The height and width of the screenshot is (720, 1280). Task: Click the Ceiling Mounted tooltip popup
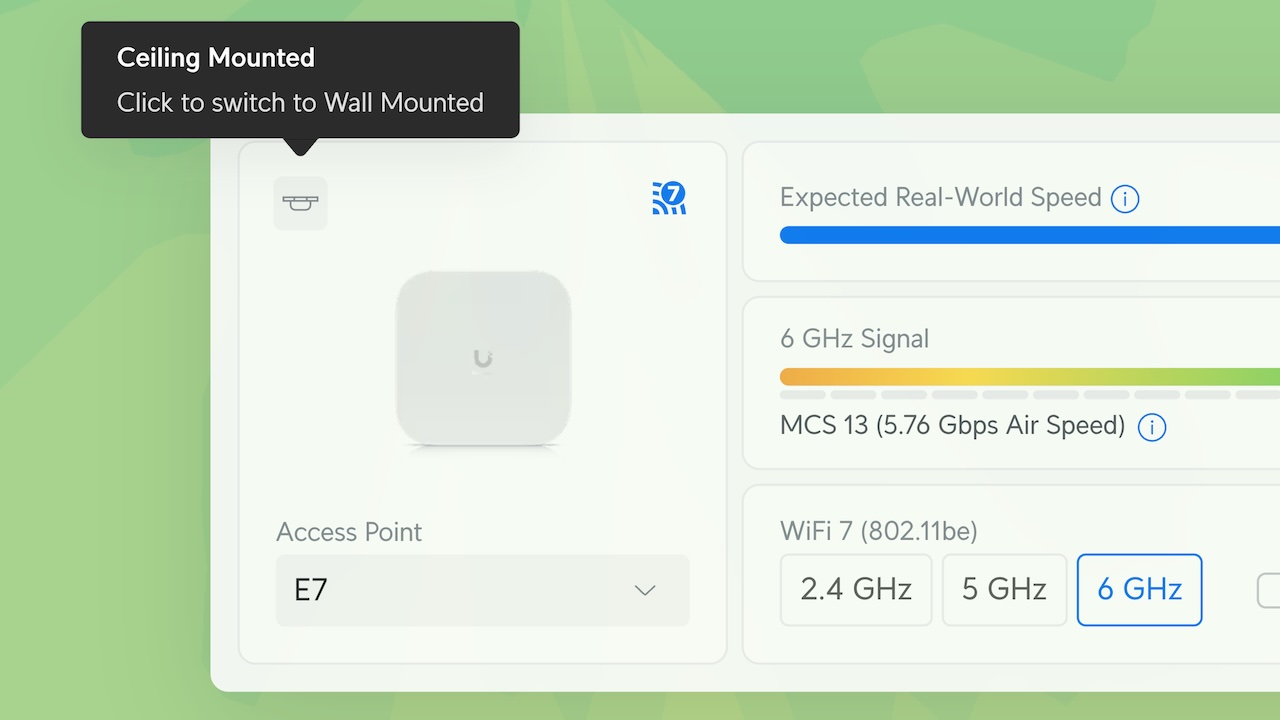pyautogui.click(x=300, y=80)
